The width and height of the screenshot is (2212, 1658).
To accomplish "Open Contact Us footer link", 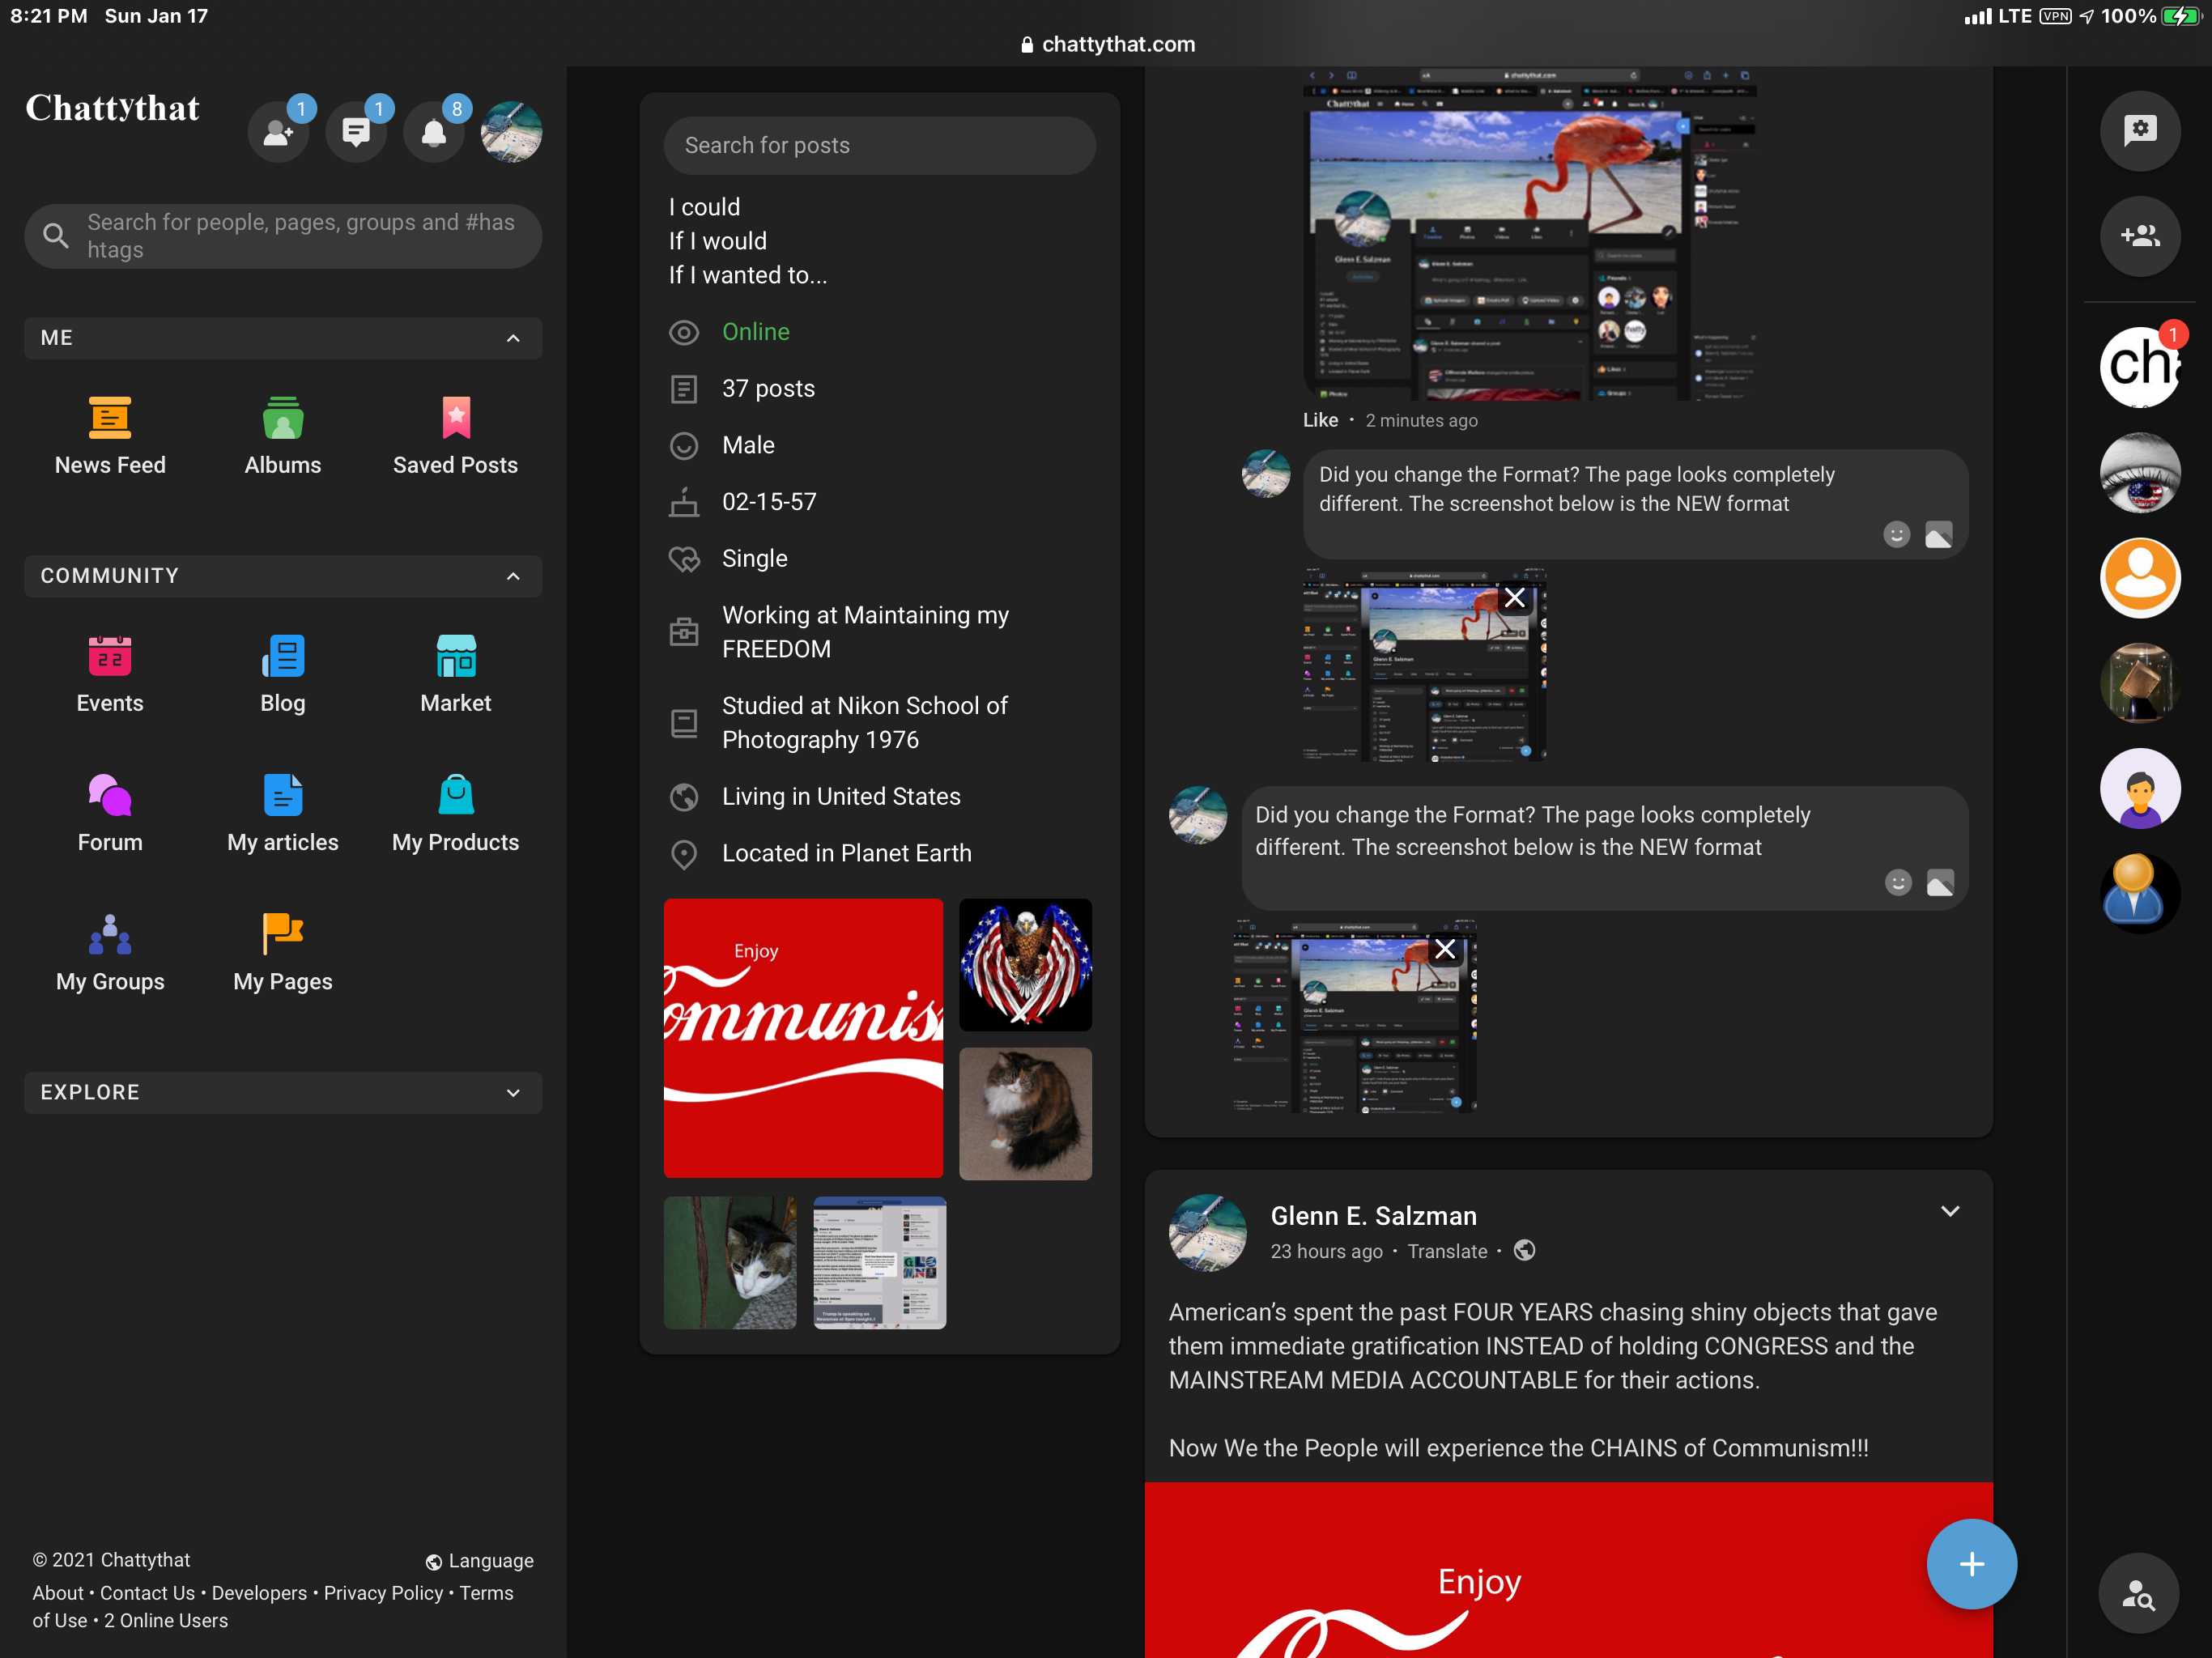I will click(147, 1593).
